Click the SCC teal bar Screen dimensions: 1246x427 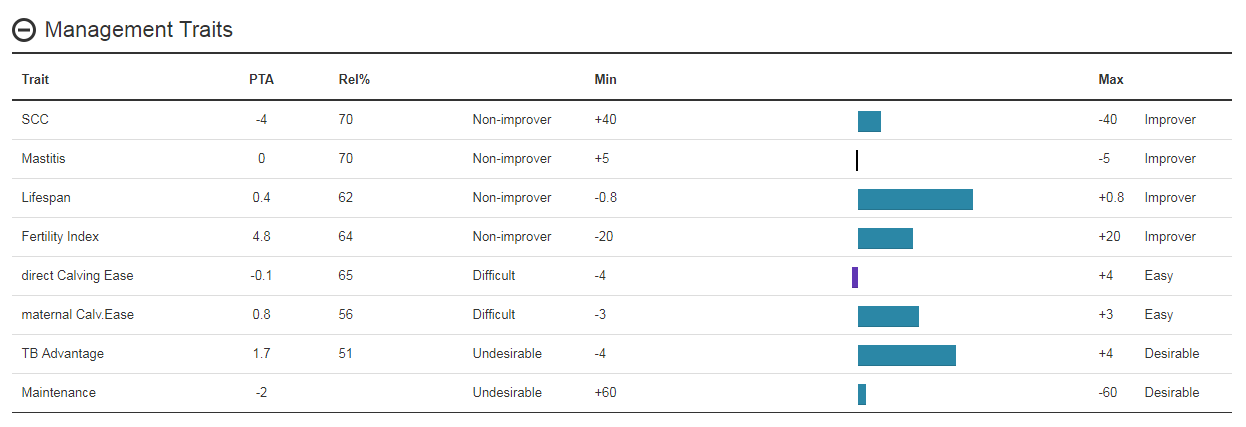point(869,121)
